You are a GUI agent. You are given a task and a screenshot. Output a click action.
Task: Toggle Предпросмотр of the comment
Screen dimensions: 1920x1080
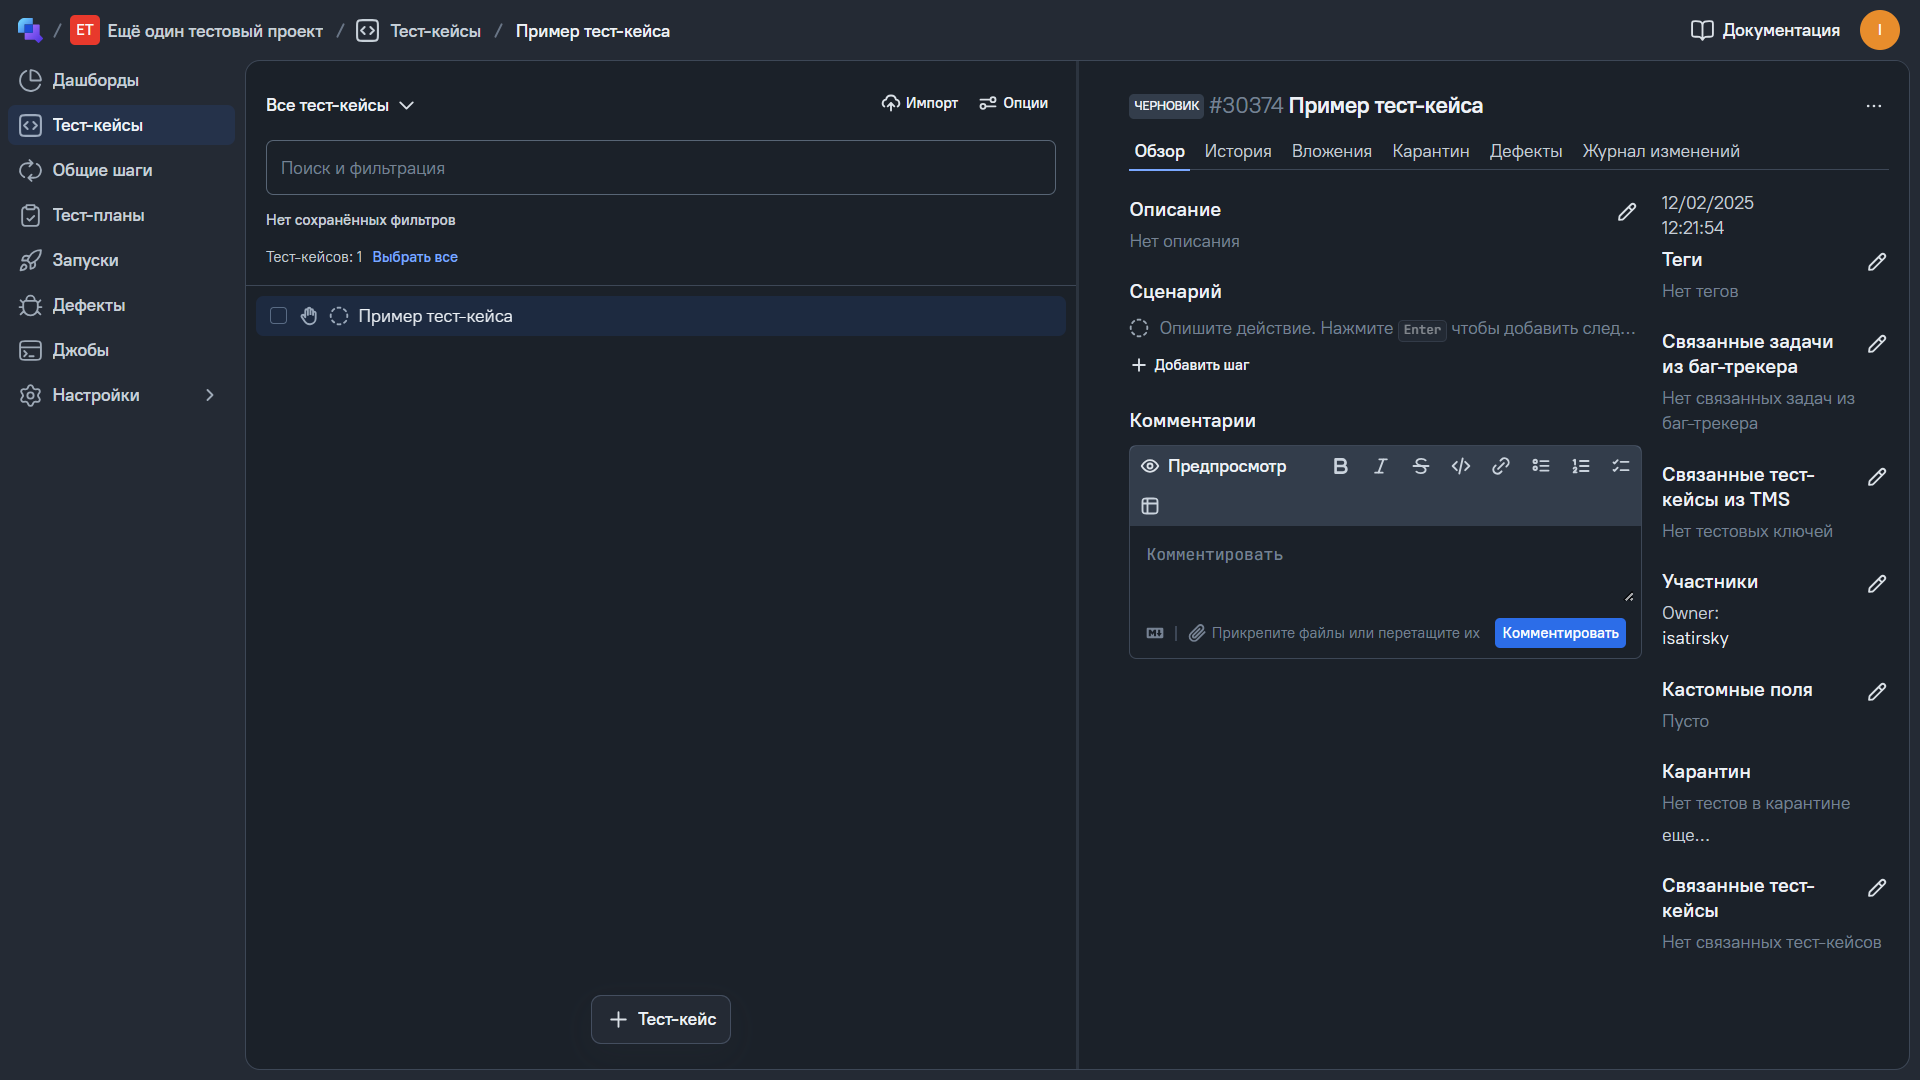1214,466
